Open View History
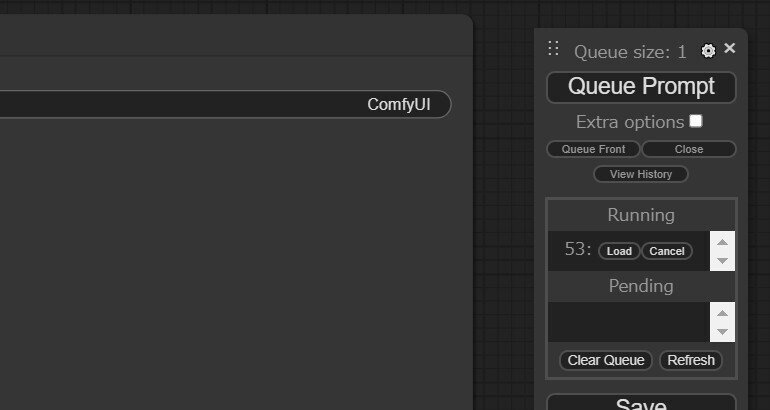The width and height of the screenshot is (770, 410). (641, 174)
